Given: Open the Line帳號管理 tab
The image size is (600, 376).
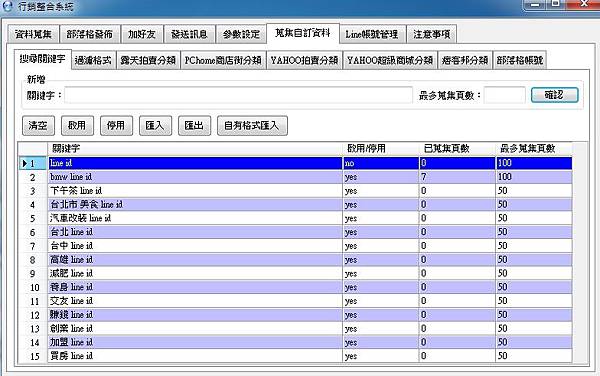Looking at the screenshot, I should point(372,34).
